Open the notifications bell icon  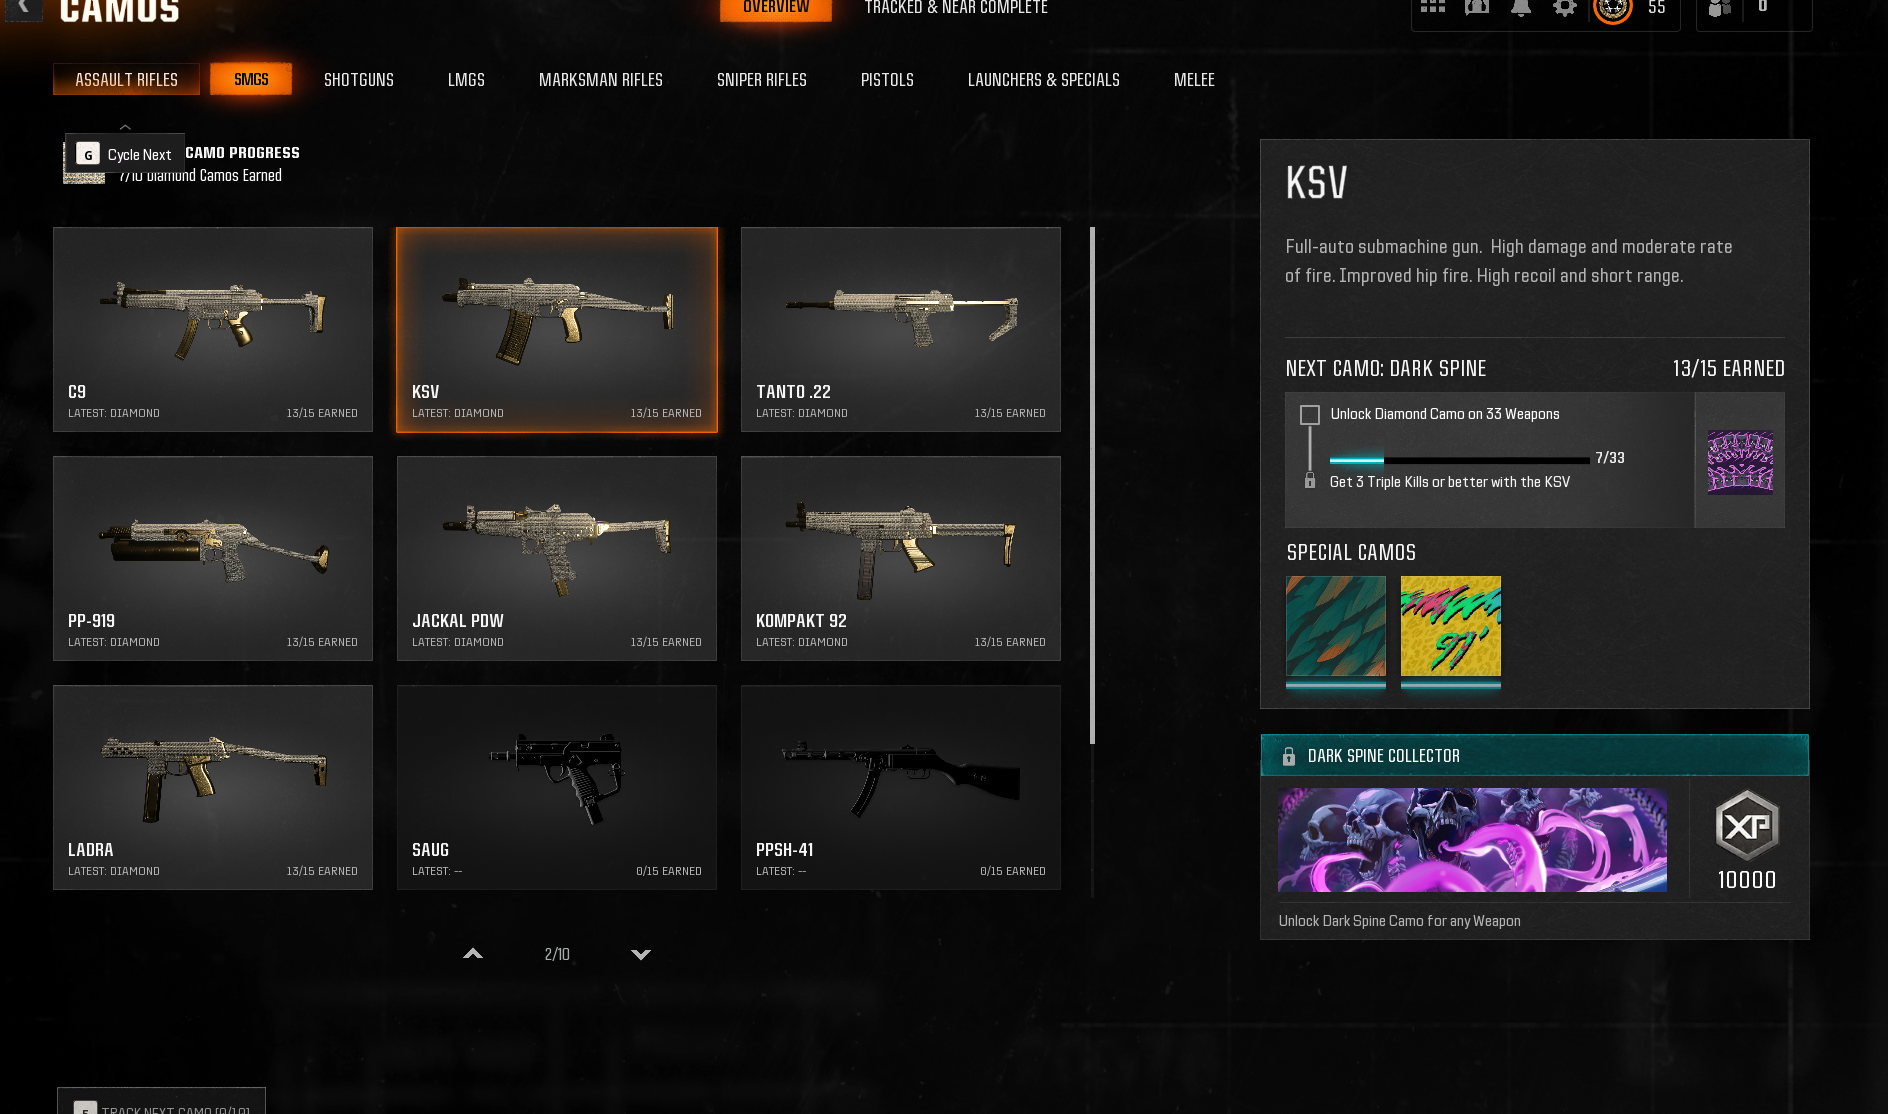pos(1520,7)
